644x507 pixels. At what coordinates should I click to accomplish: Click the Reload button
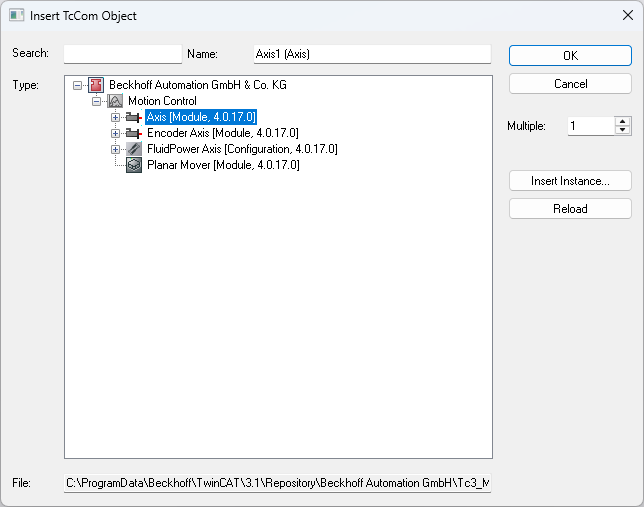tap(570, 209)
